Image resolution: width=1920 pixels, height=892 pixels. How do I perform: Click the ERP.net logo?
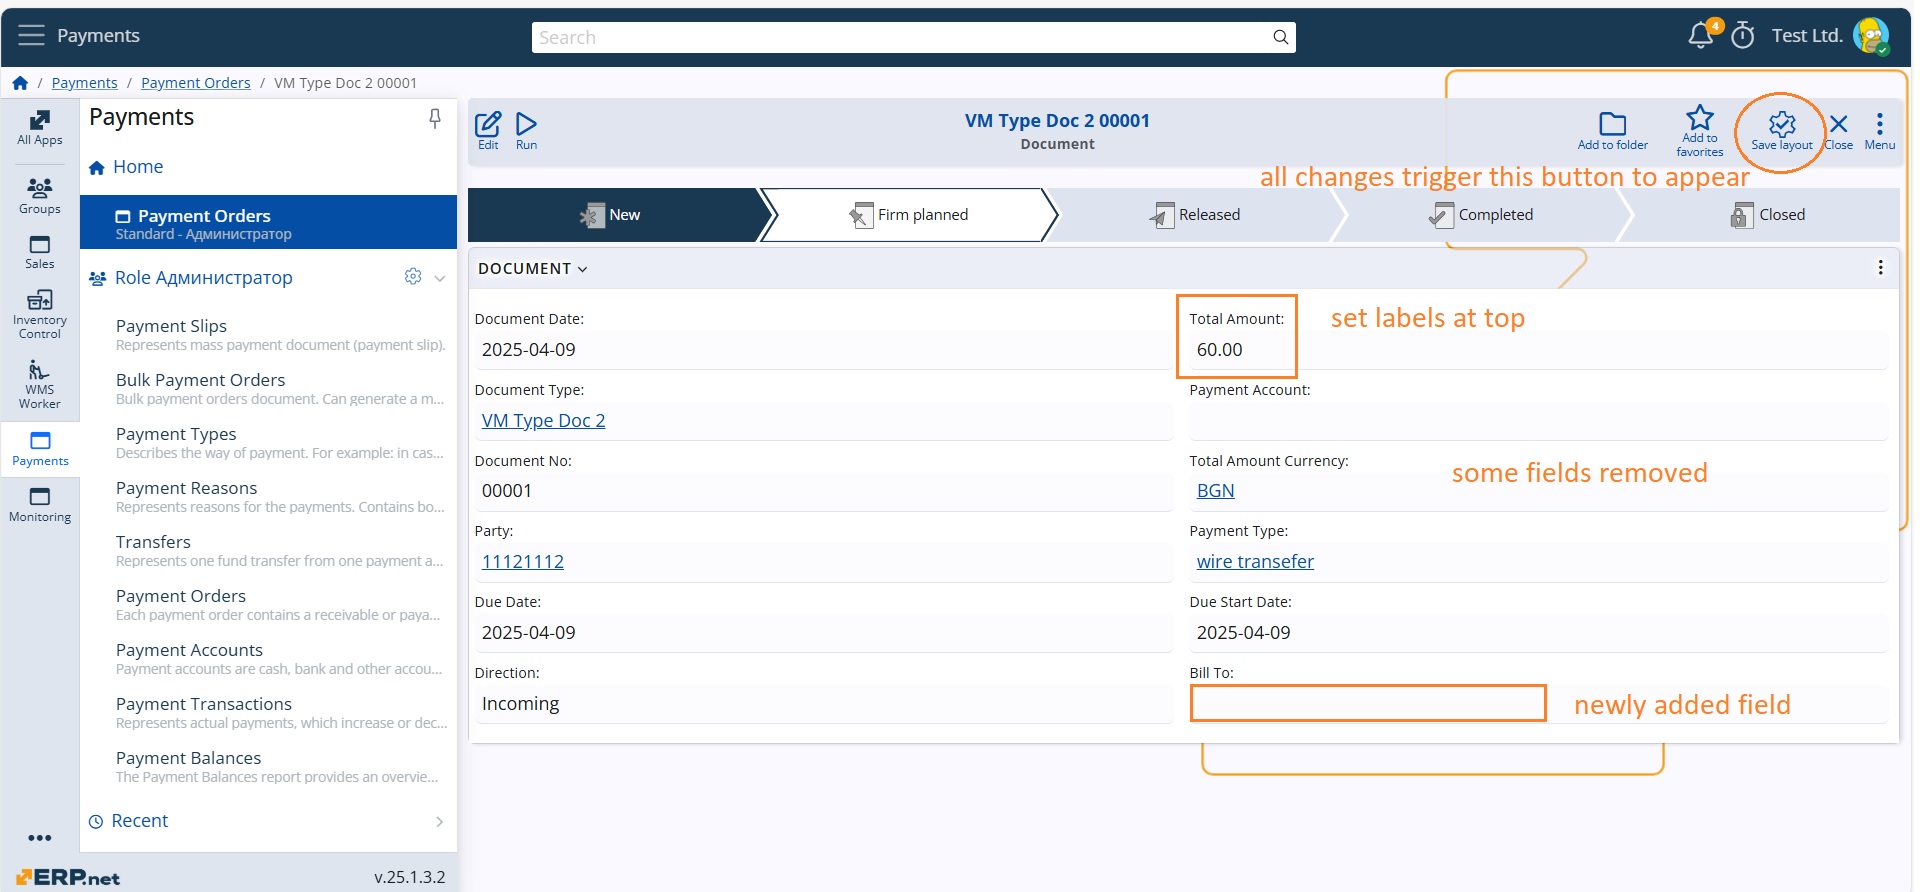[x=68, y=877]
